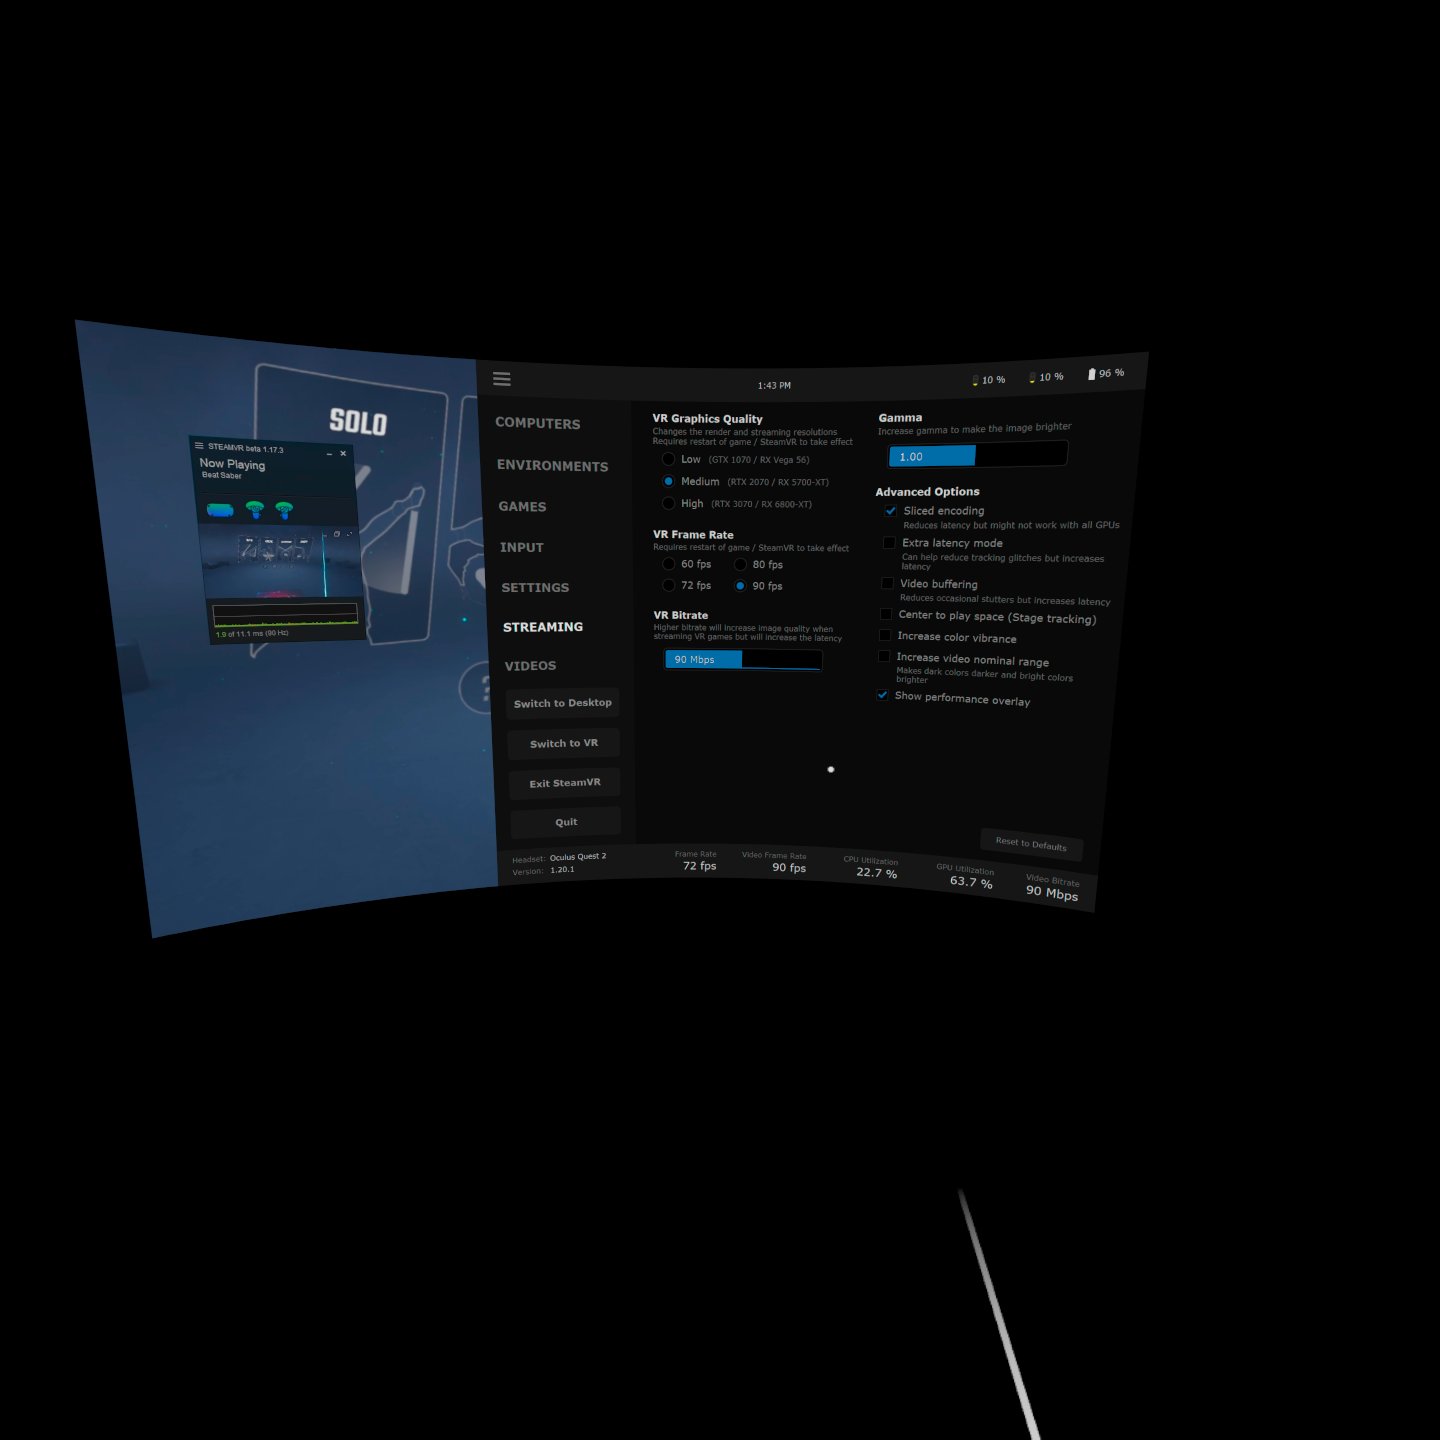Click the SteamVR frame timing graph
The width and height of the screenshot is (1440, 1440).
click(286, 614)
